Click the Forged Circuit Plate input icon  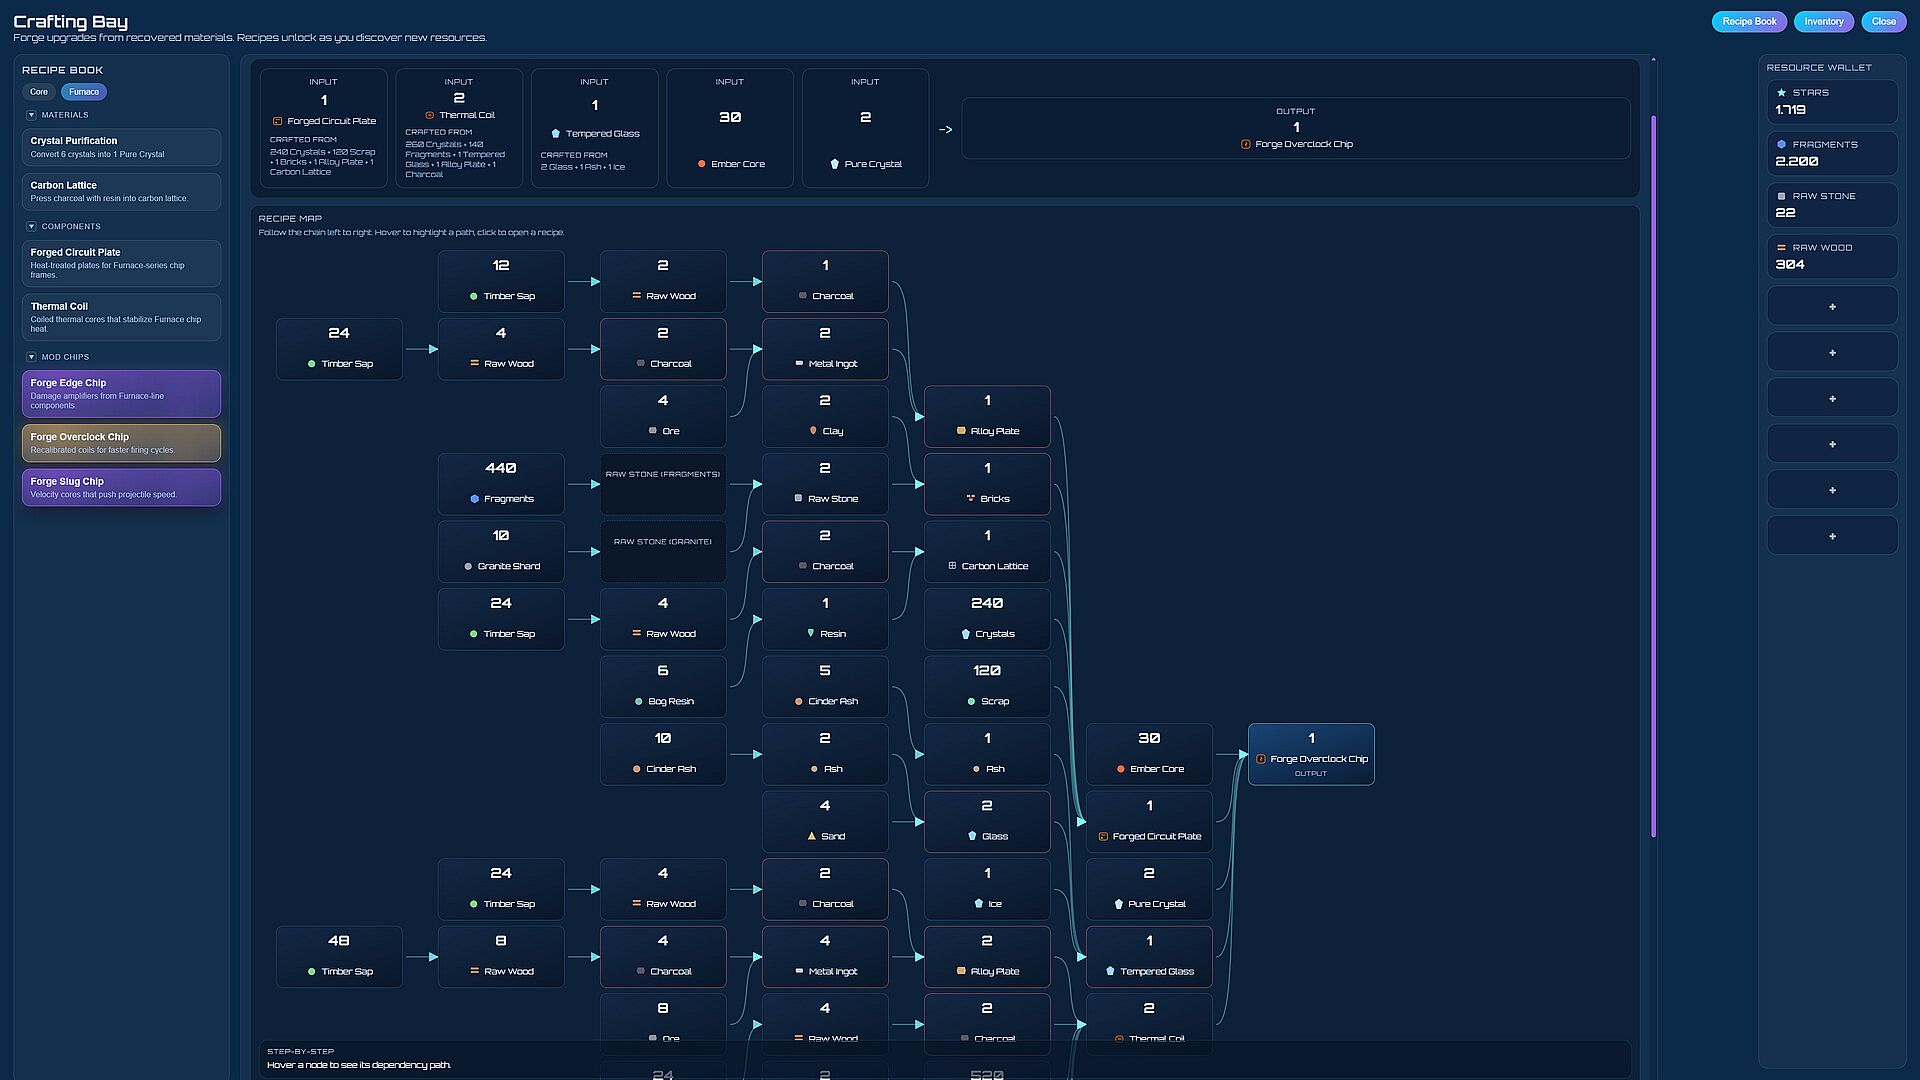point(277,121)
